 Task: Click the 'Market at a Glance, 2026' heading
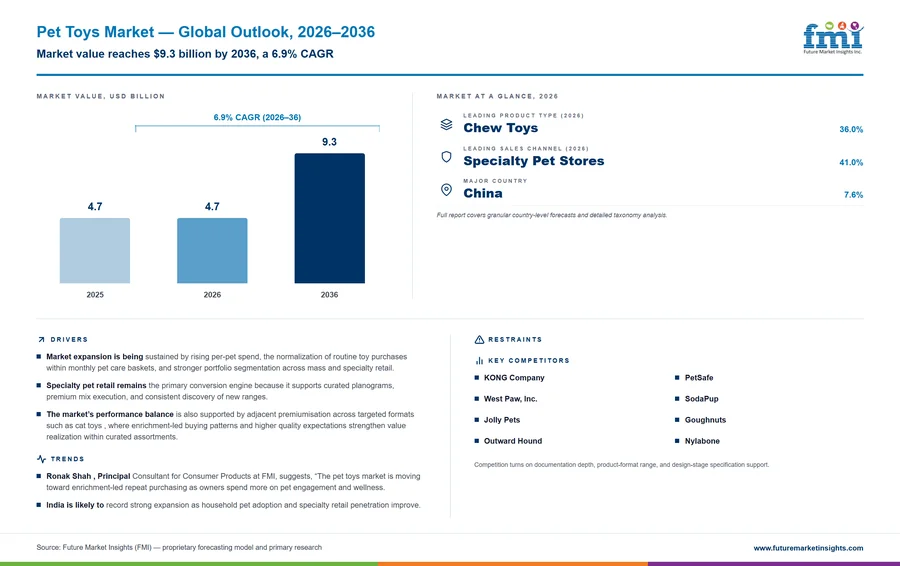(x=497, y=96)
